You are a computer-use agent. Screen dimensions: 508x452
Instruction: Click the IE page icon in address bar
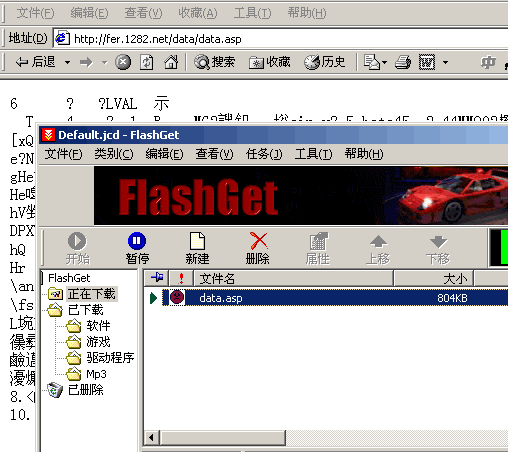(x=62, y=38)
